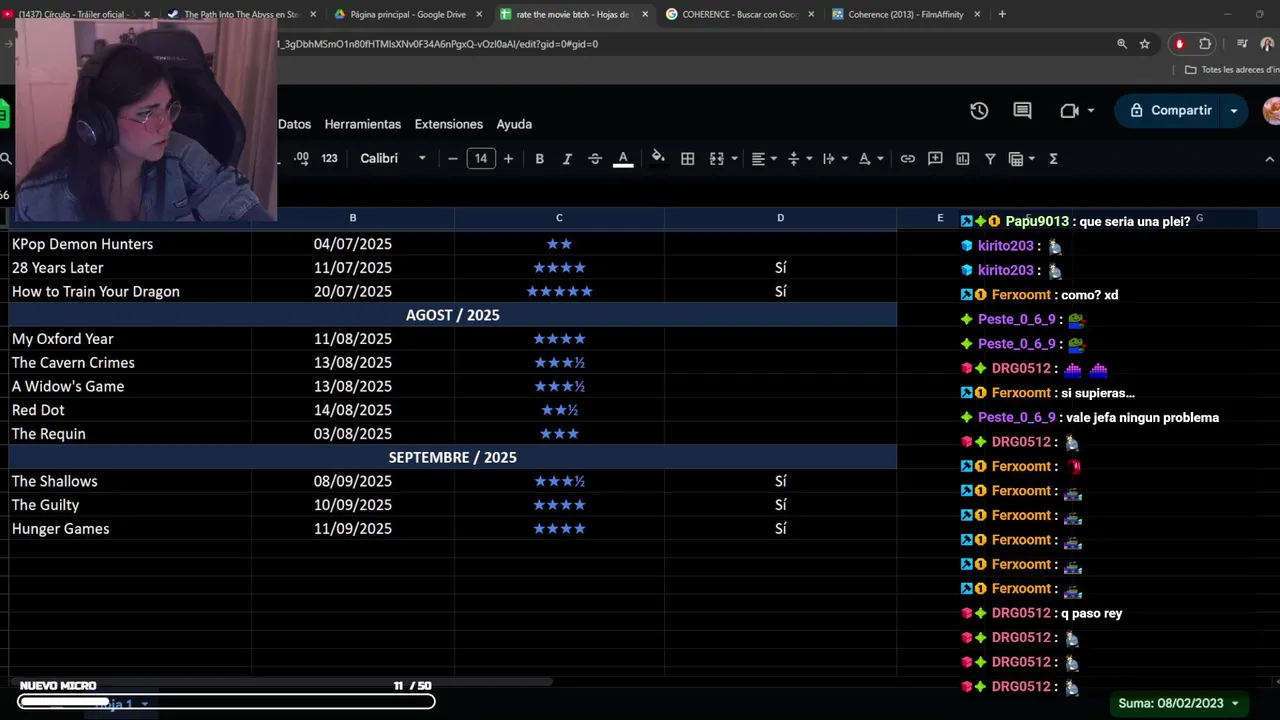Screen dimensions: 1280x720
Task: Open vertical align options
Action: 799,158
